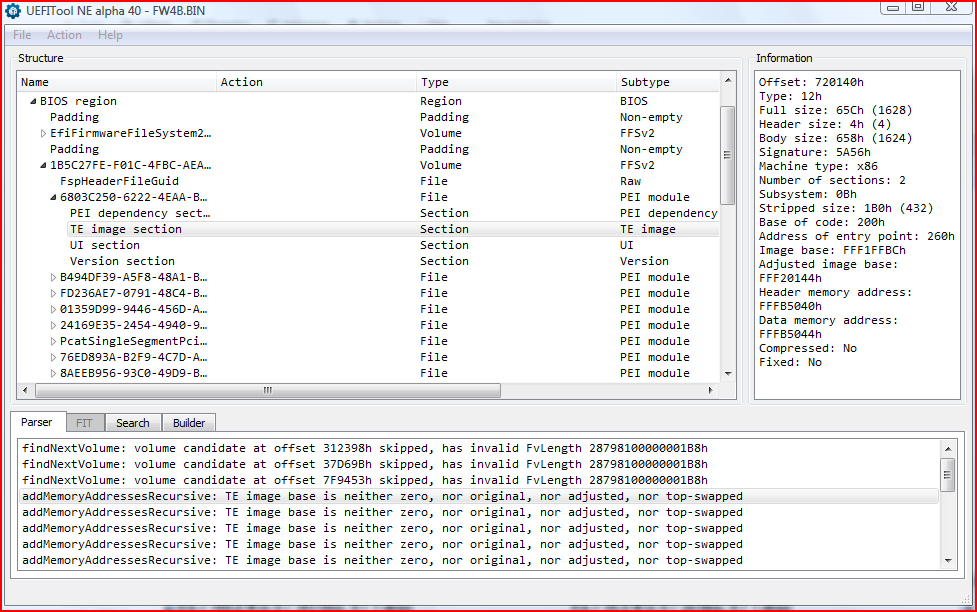This screenshot has width=977, height=612.
Task: Click the Raw subtype of FspHeaderFileGuid
Action: 630,181
